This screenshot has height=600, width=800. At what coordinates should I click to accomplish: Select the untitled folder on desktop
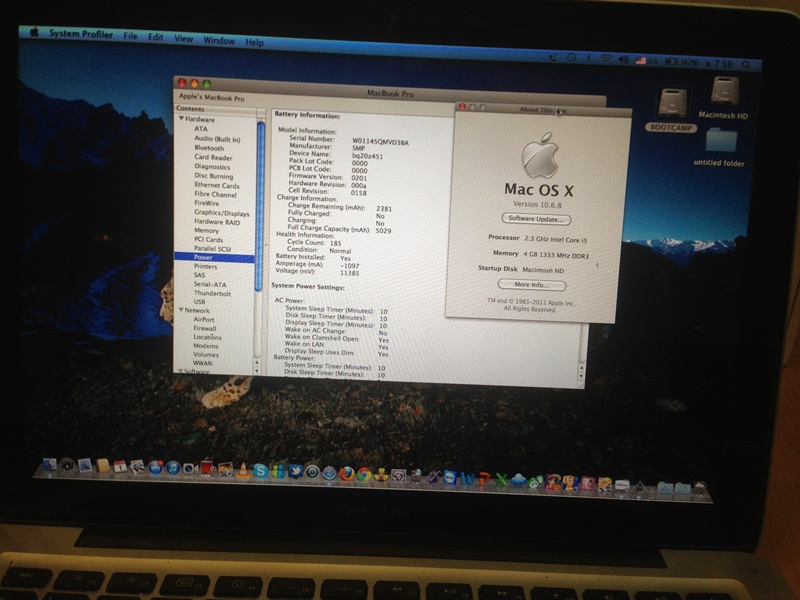[719, 145]
